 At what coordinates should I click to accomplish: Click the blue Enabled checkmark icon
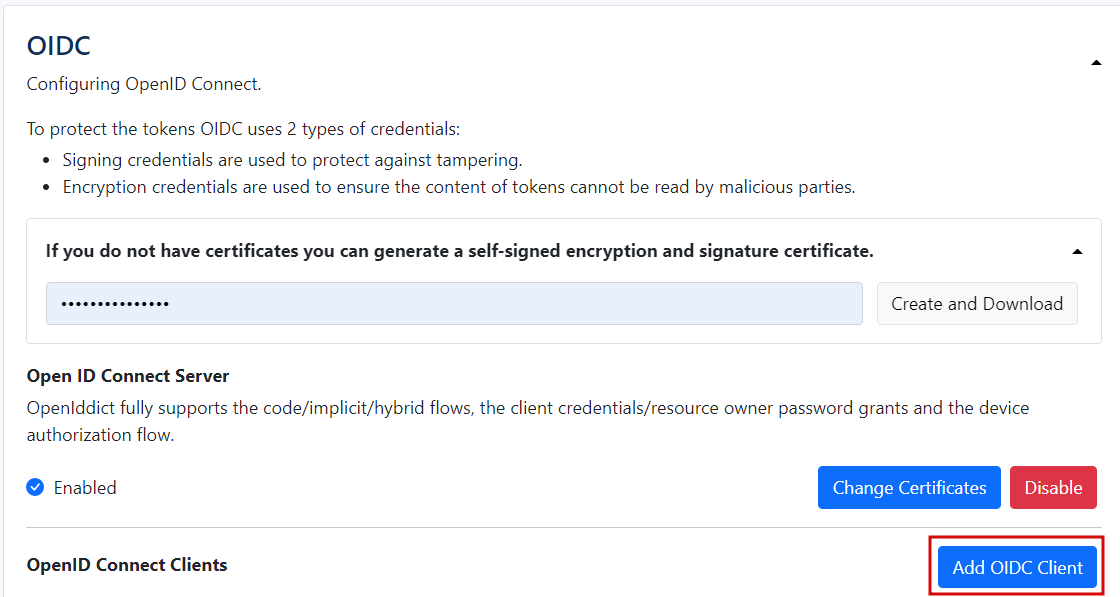35,488
